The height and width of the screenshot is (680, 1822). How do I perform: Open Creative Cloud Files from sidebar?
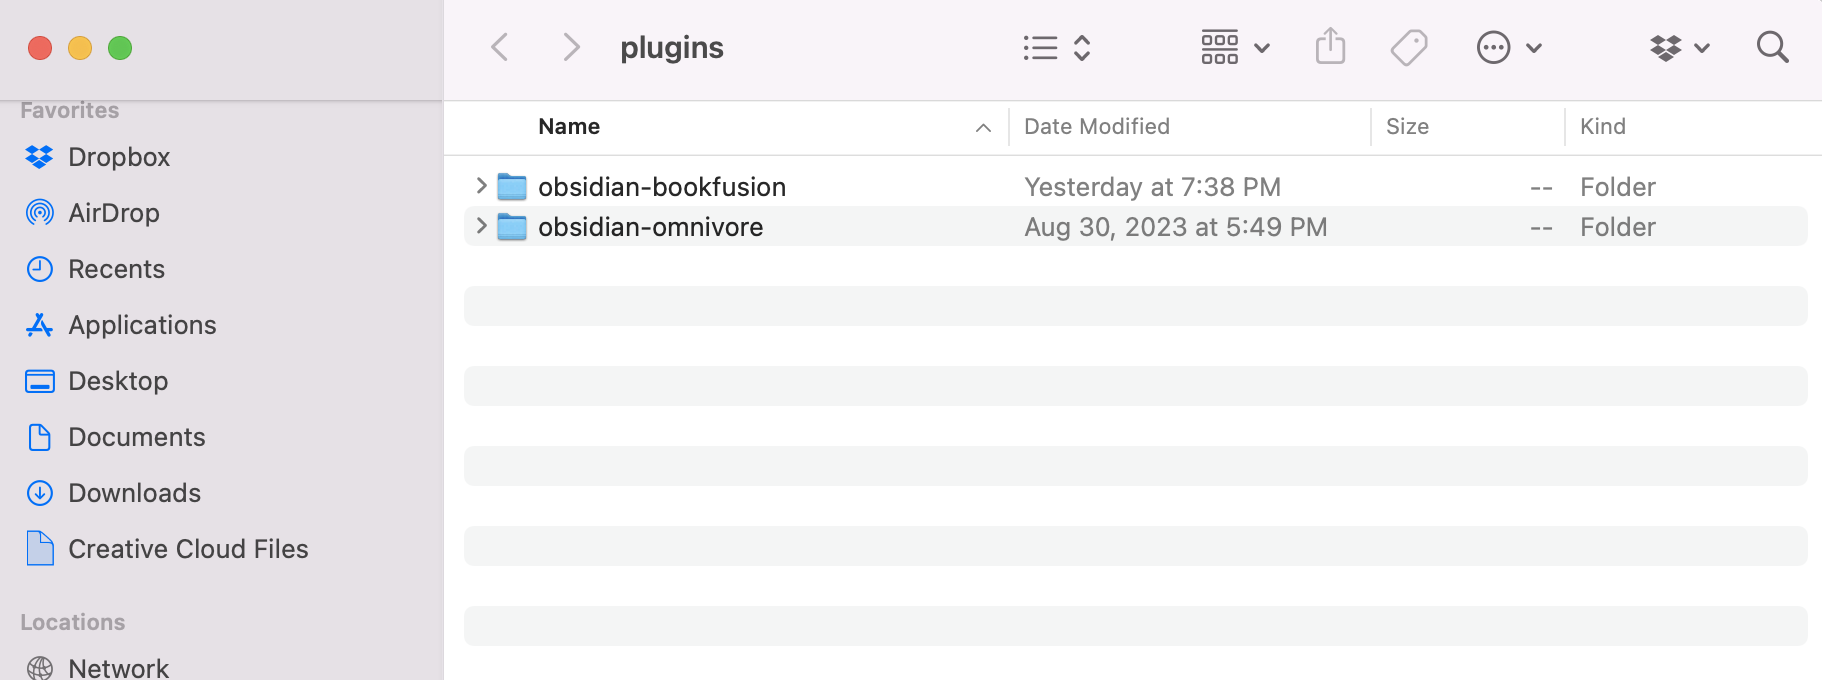coord(187,548)
